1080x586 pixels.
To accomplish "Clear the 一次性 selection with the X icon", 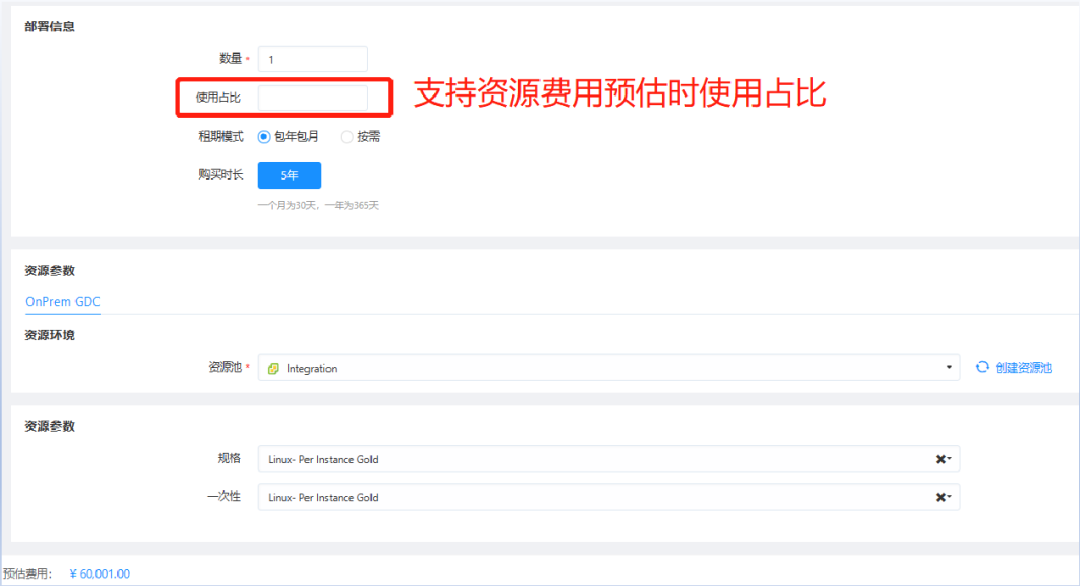I will [x=938, y=497].
